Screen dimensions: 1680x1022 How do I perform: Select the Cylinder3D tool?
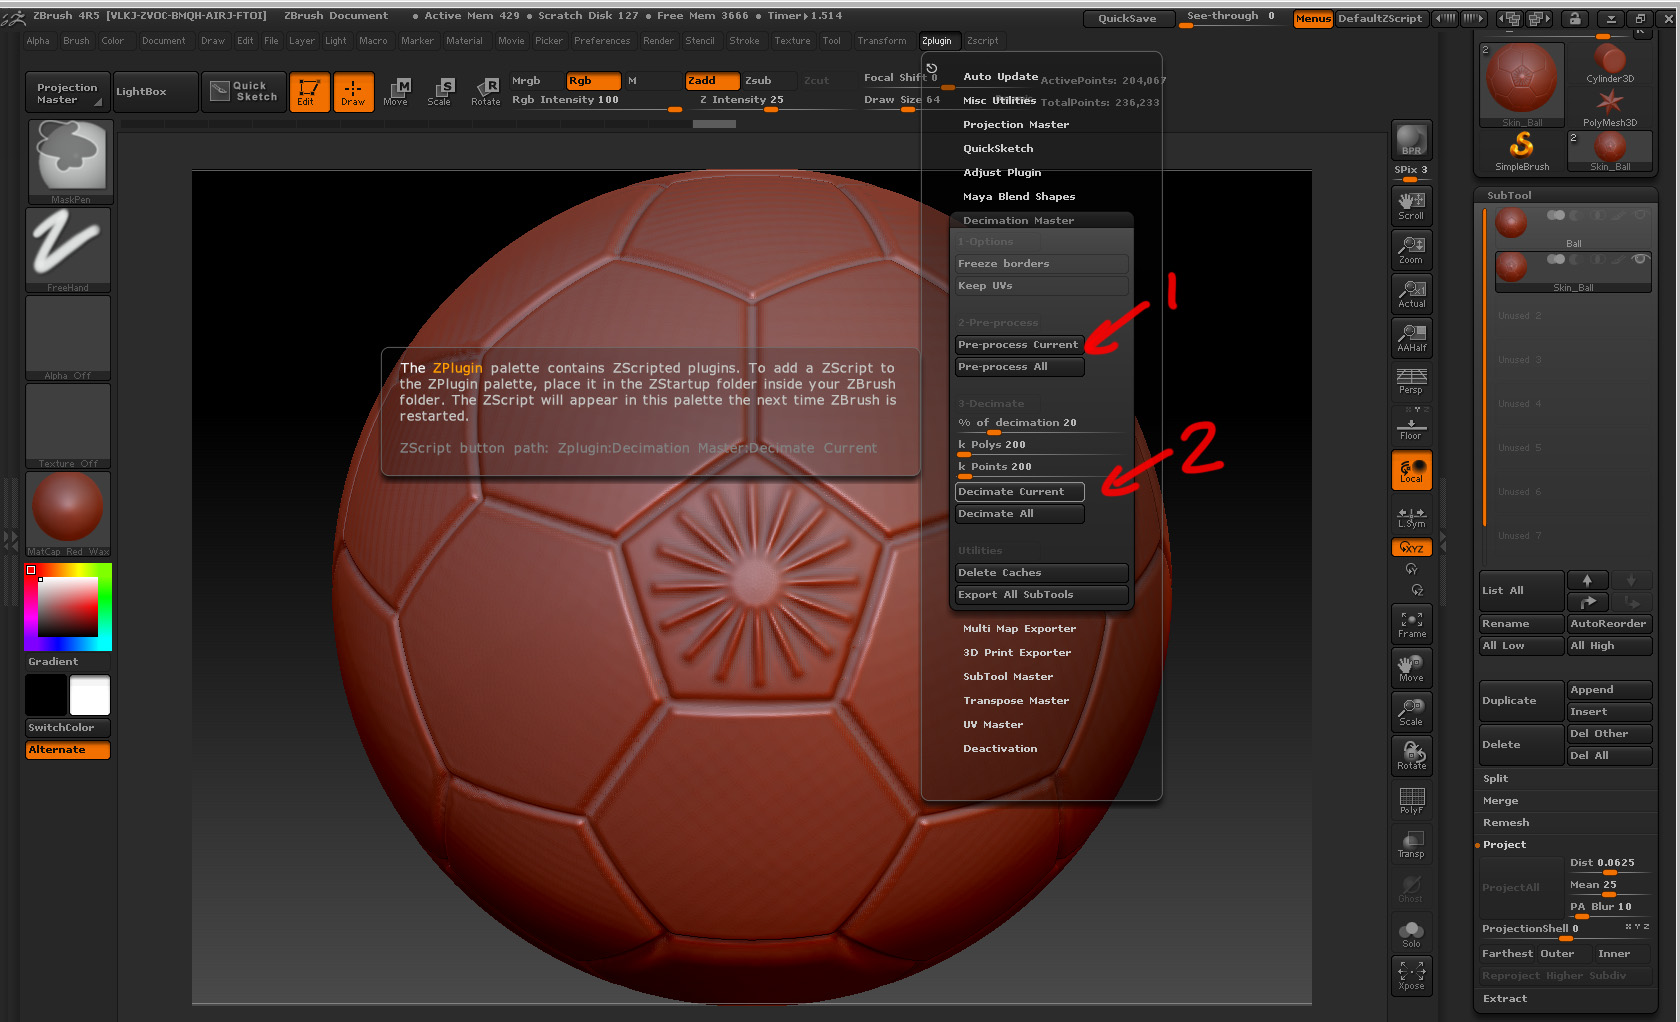pos(1610,64)
